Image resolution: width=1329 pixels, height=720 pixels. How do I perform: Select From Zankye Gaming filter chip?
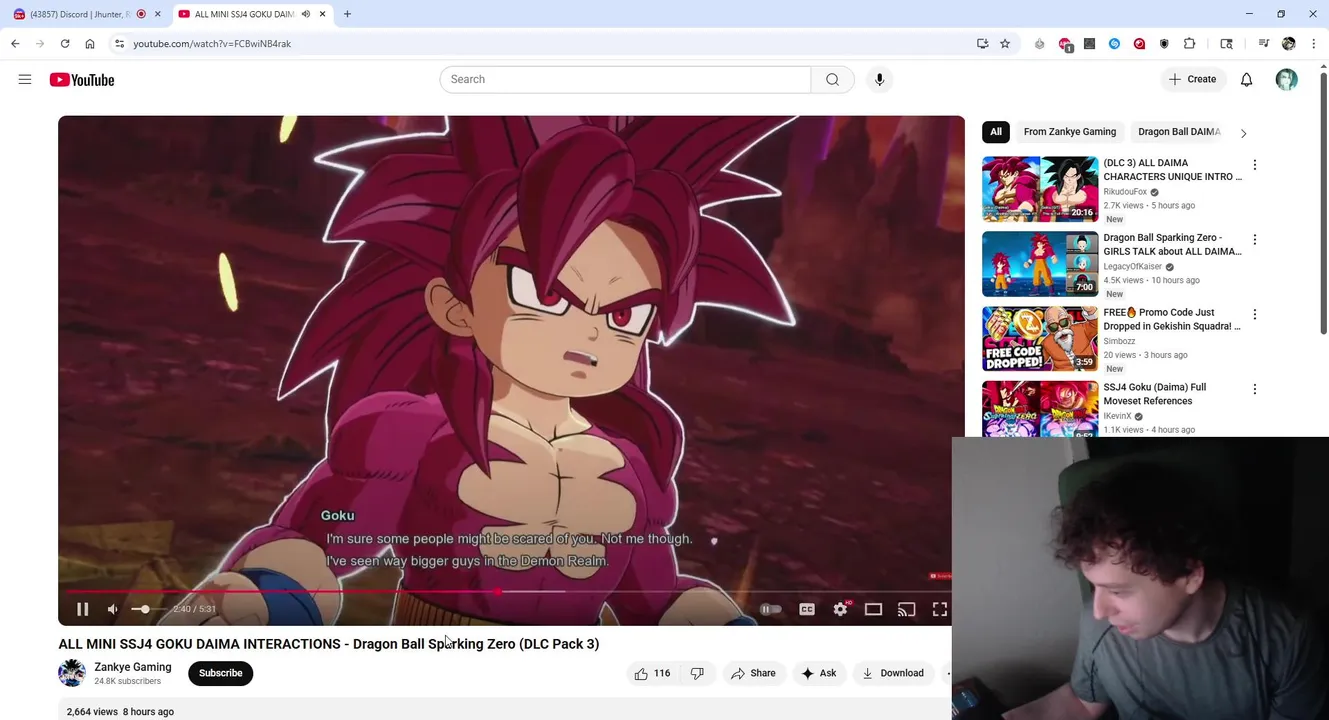pos(1069,132)
